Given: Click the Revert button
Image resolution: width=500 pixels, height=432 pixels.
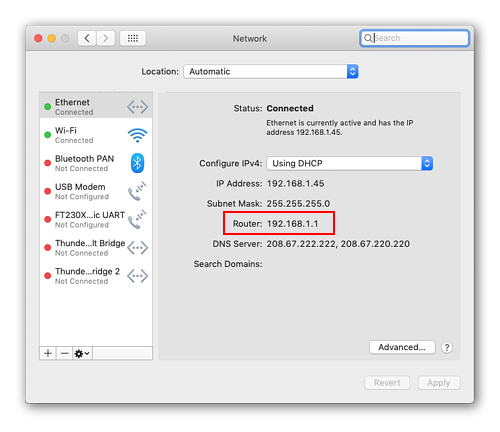Looking at the screenshot, I should point(387,383).
